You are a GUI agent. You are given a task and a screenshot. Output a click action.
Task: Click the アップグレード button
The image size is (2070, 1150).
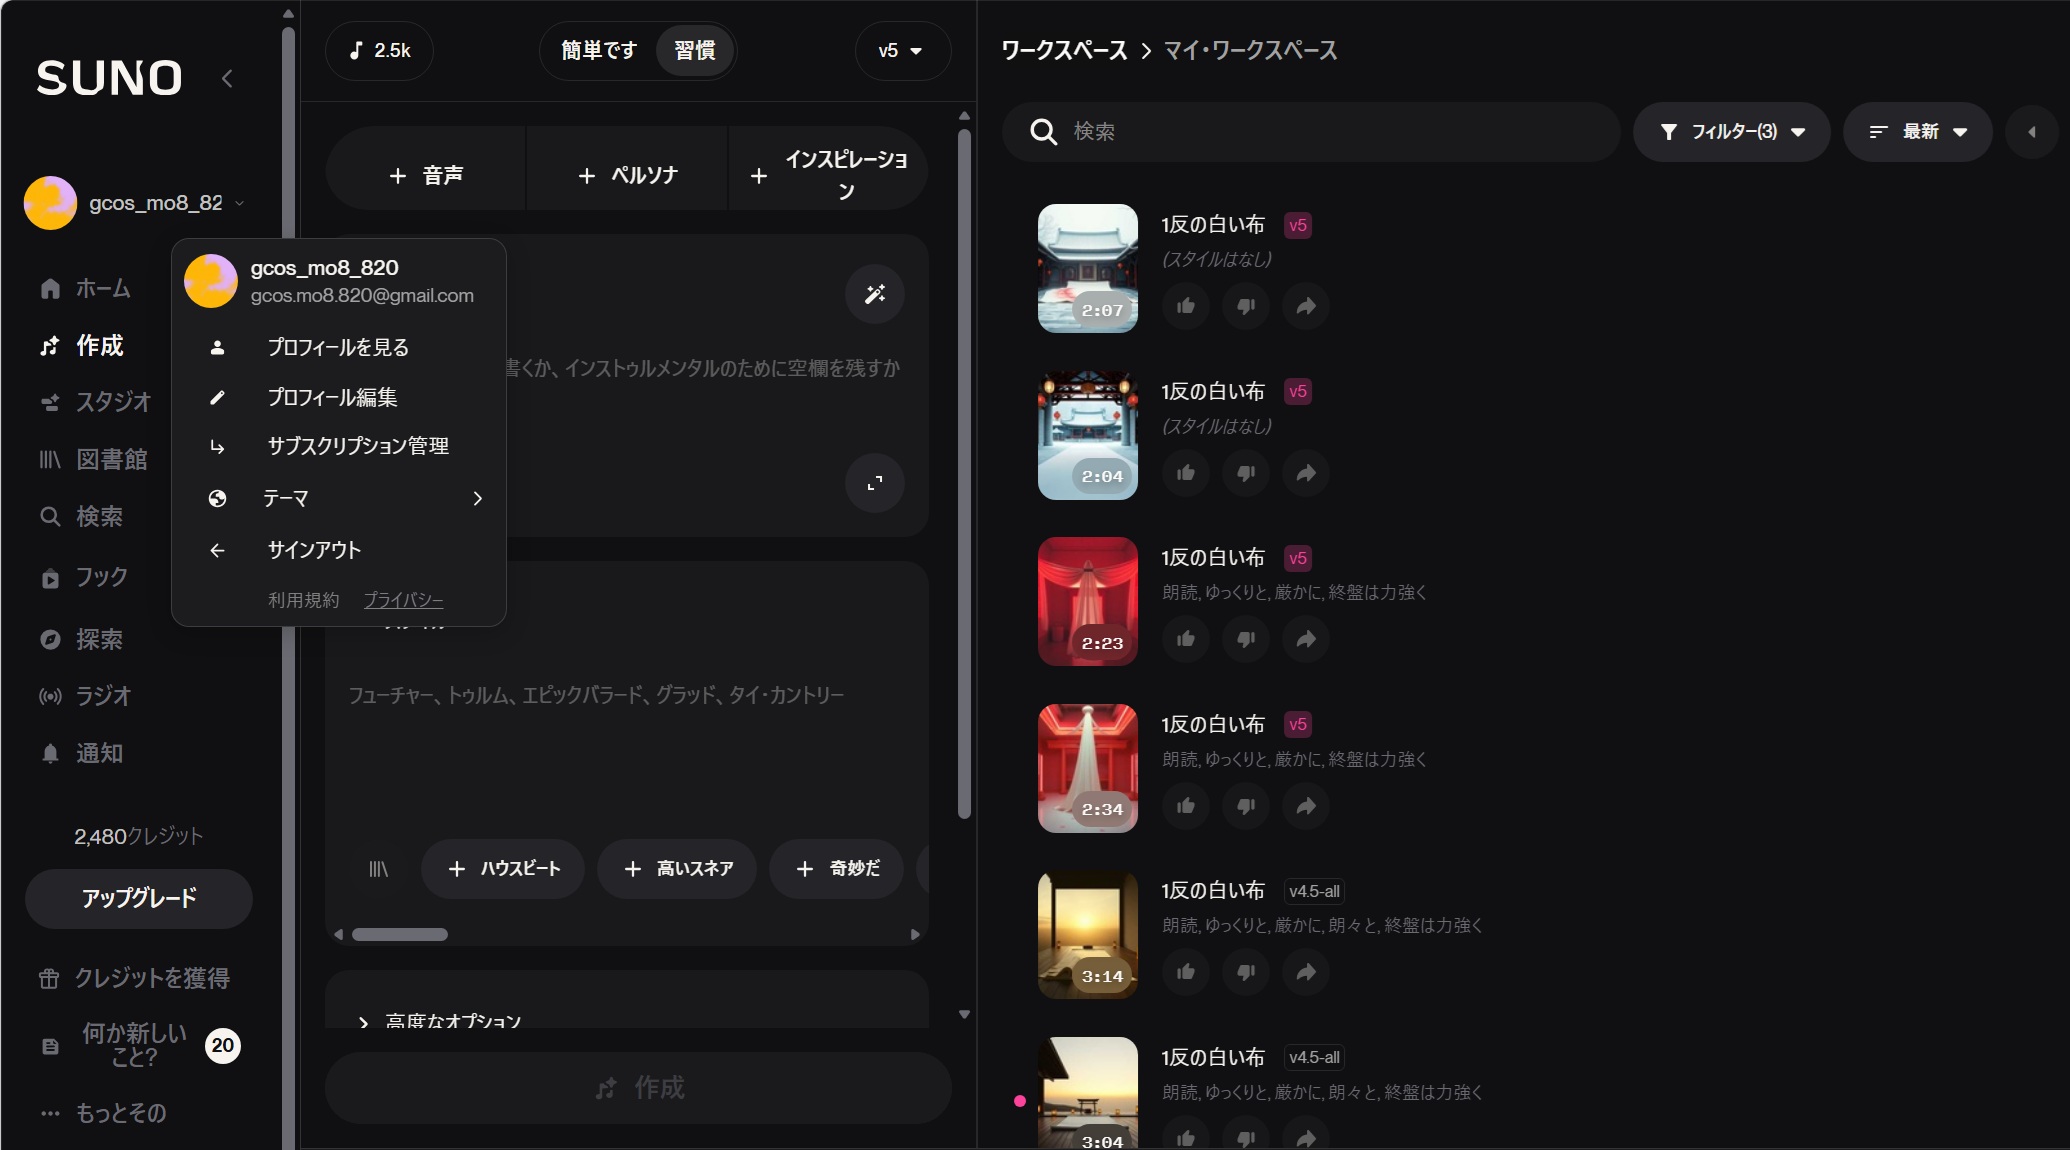click(x=139, y=898)
